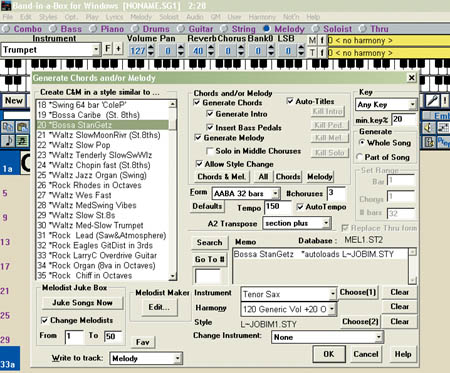The width and height of the screenshot is (450, 373).
Task: Click the Fav button
Action: click(x=142, y=342)
